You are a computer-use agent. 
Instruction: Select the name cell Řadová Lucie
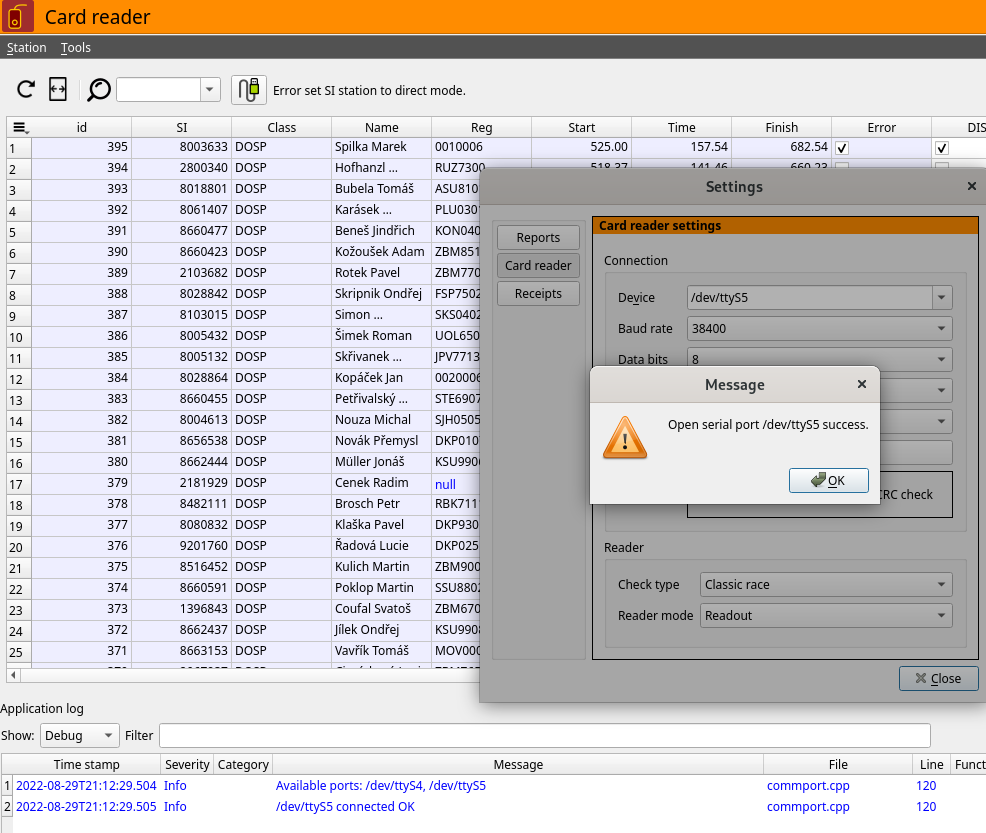pyautogui.click(x=381, y=546)
